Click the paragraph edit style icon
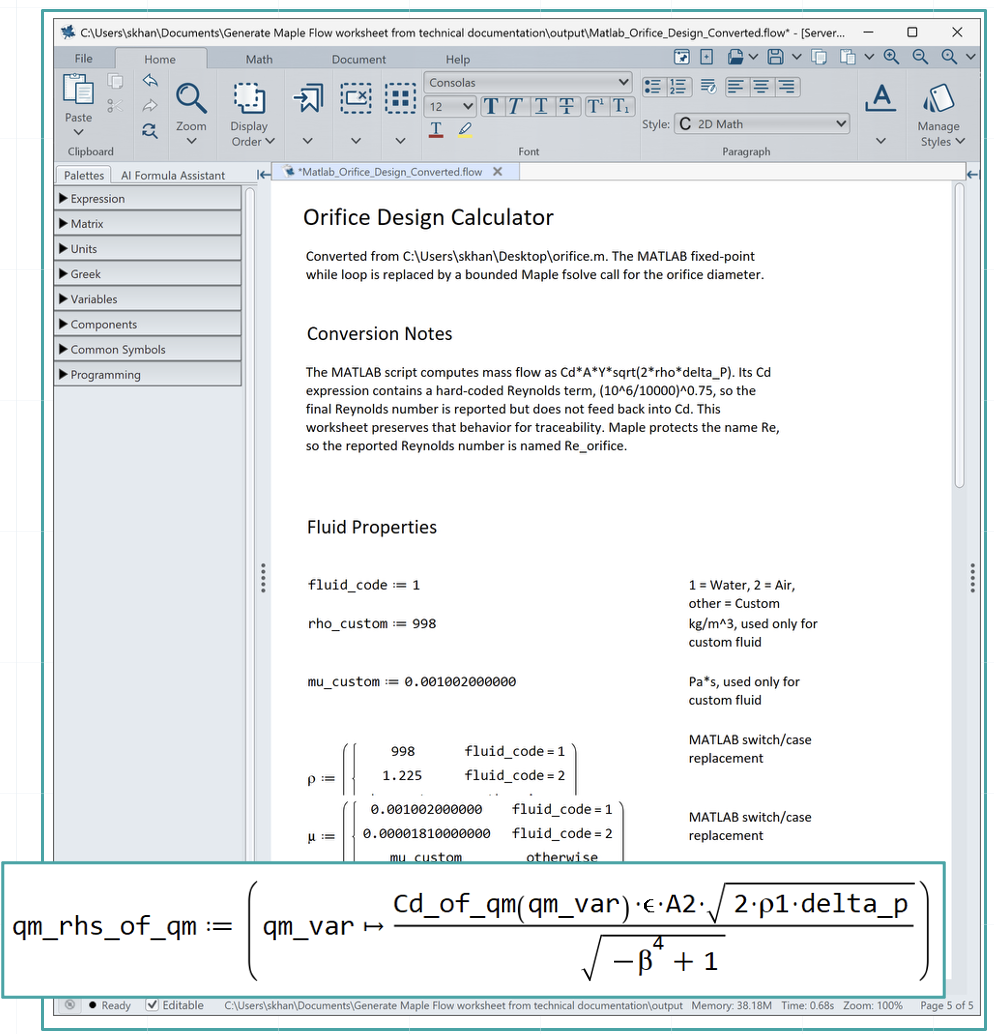This screenshot has height=1034, width=994. coord(708,86)
